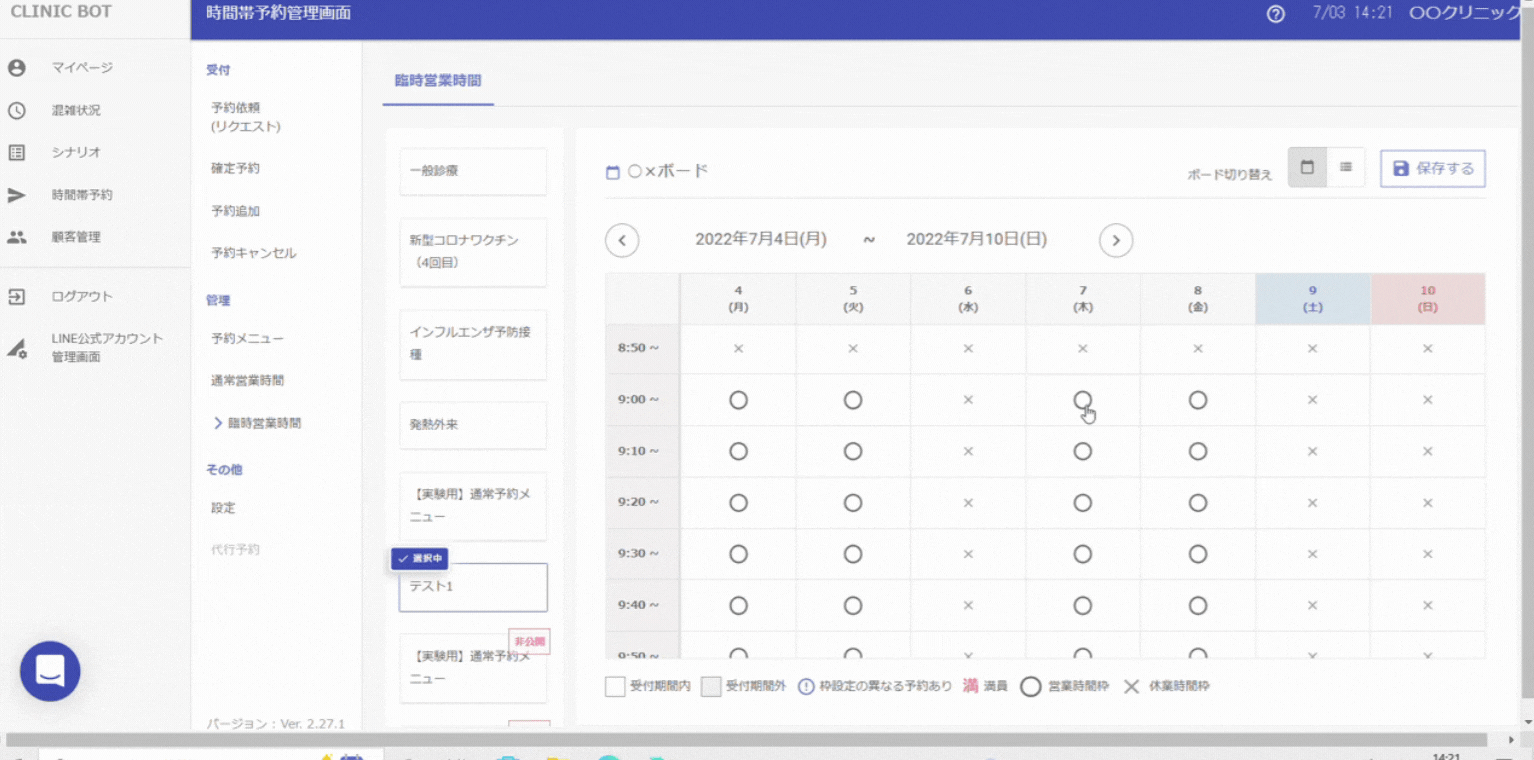Go to the previous week arrow
The image size is (1534, 760).
coord(622,240)
